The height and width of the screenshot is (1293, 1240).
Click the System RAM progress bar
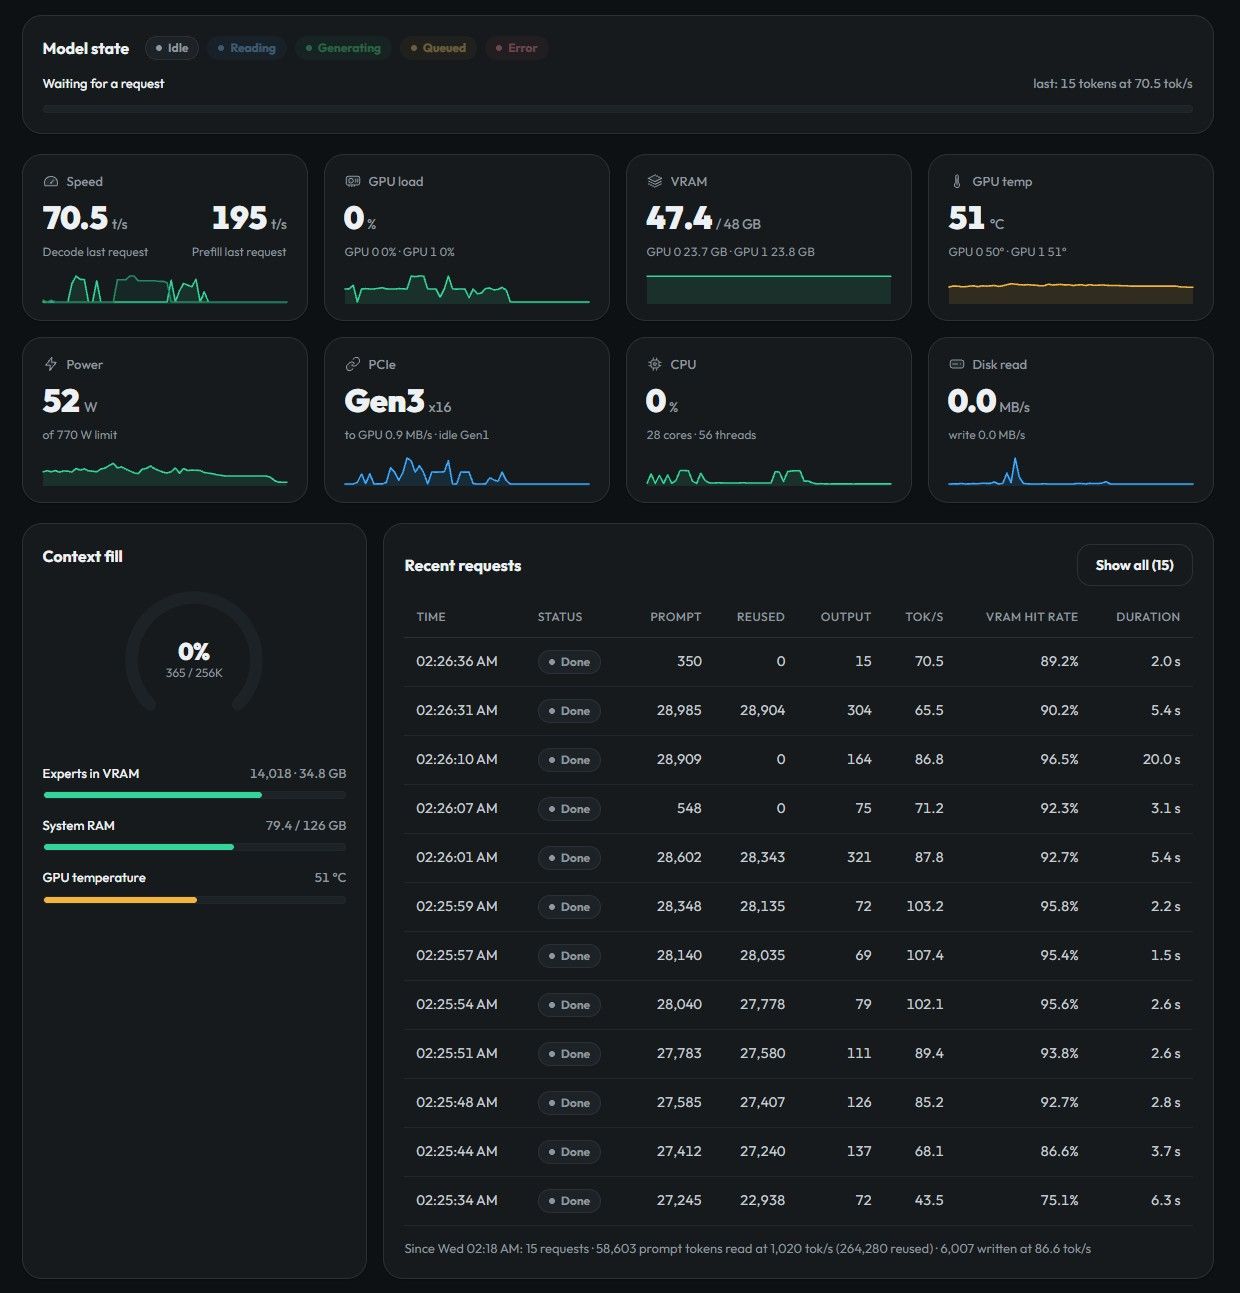pyautogui.click(x=194, y=847)
